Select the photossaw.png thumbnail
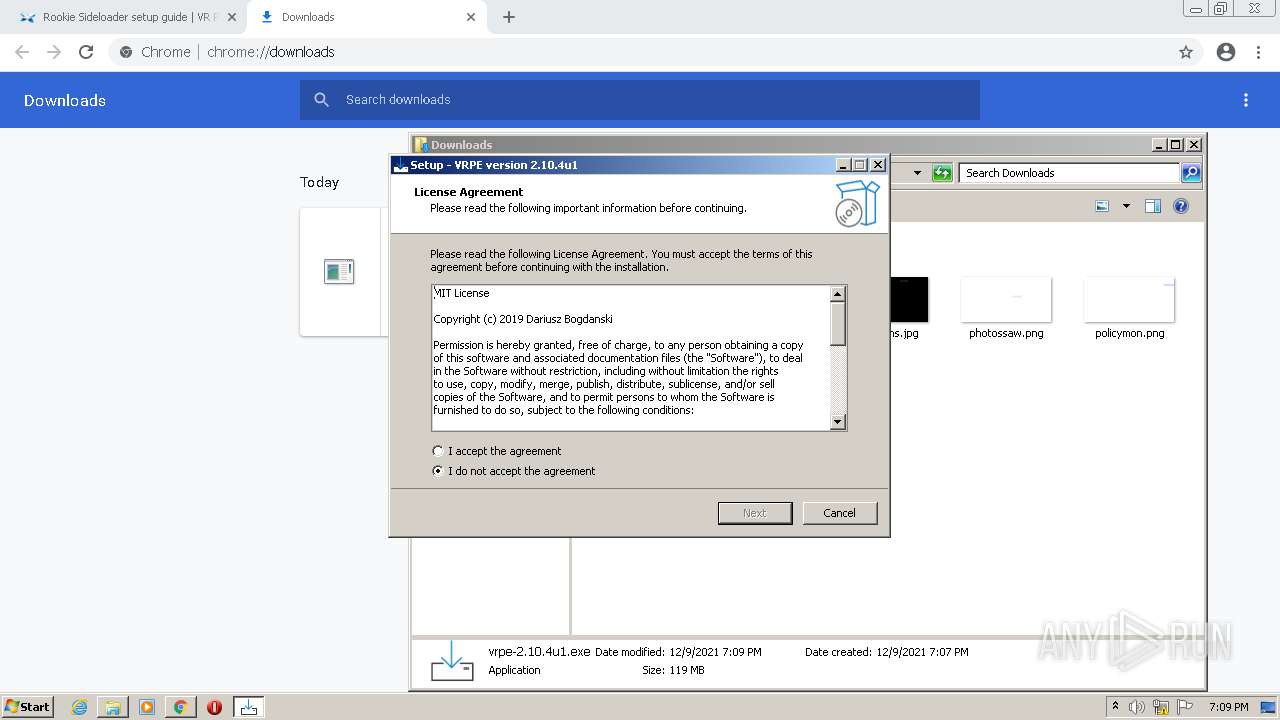Image resolution: width=1280 pixels, height=720 pixels. pyautogui.click(x=1006, y=299)
